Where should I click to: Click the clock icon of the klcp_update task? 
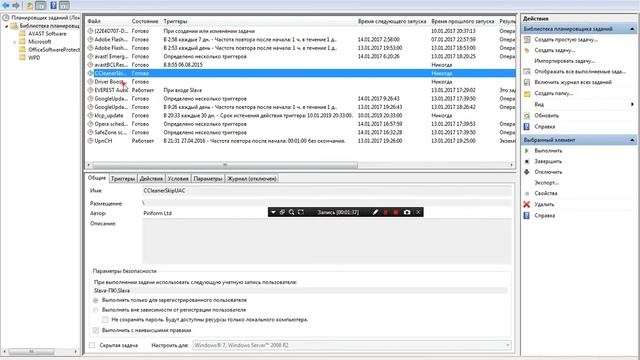tap(91, 116)
